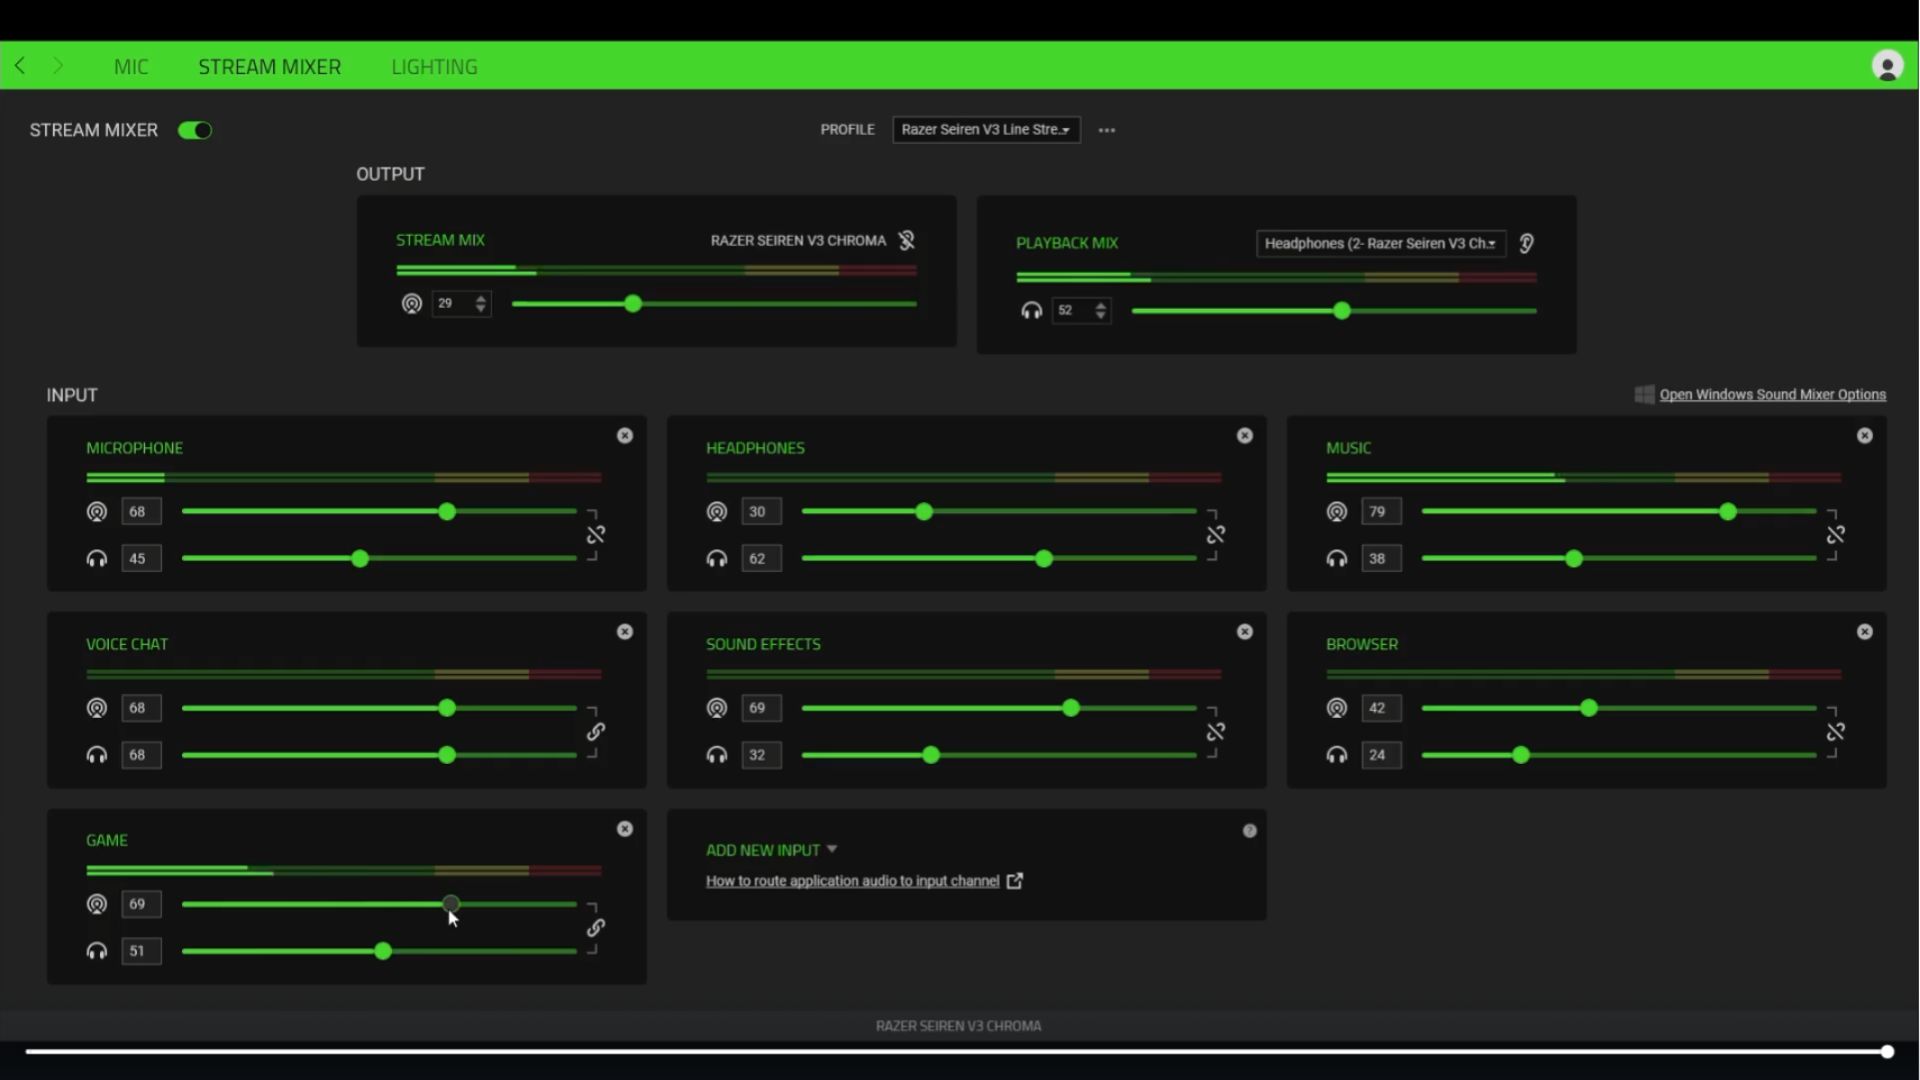Switch to the Lighting tab
The image size is (1920, 1080).
pyautogui.click(x=434, y=67)
